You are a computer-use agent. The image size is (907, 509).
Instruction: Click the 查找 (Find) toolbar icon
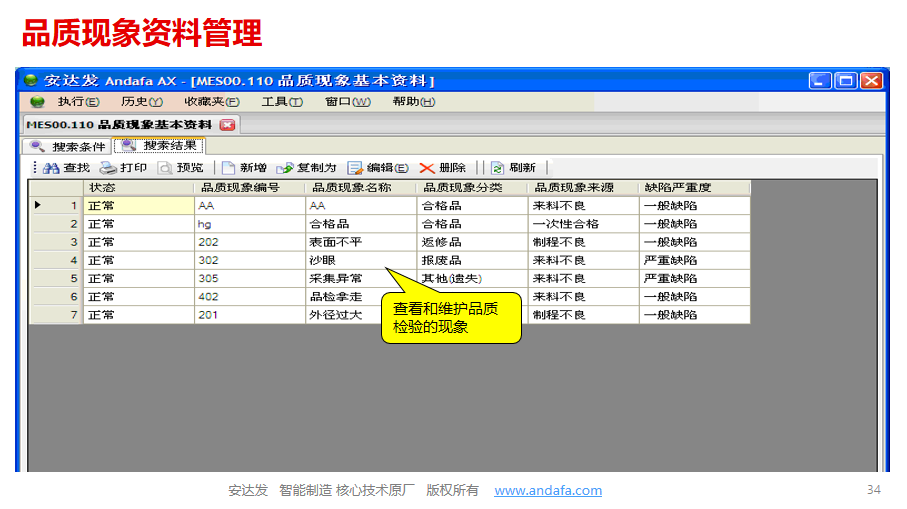51,168
